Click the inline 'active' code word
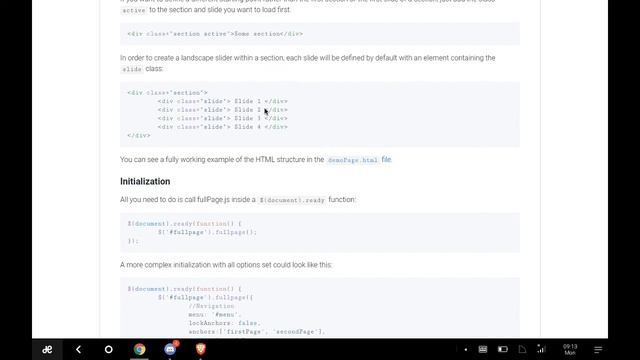640x360 pixels. (x=133, y=10)
